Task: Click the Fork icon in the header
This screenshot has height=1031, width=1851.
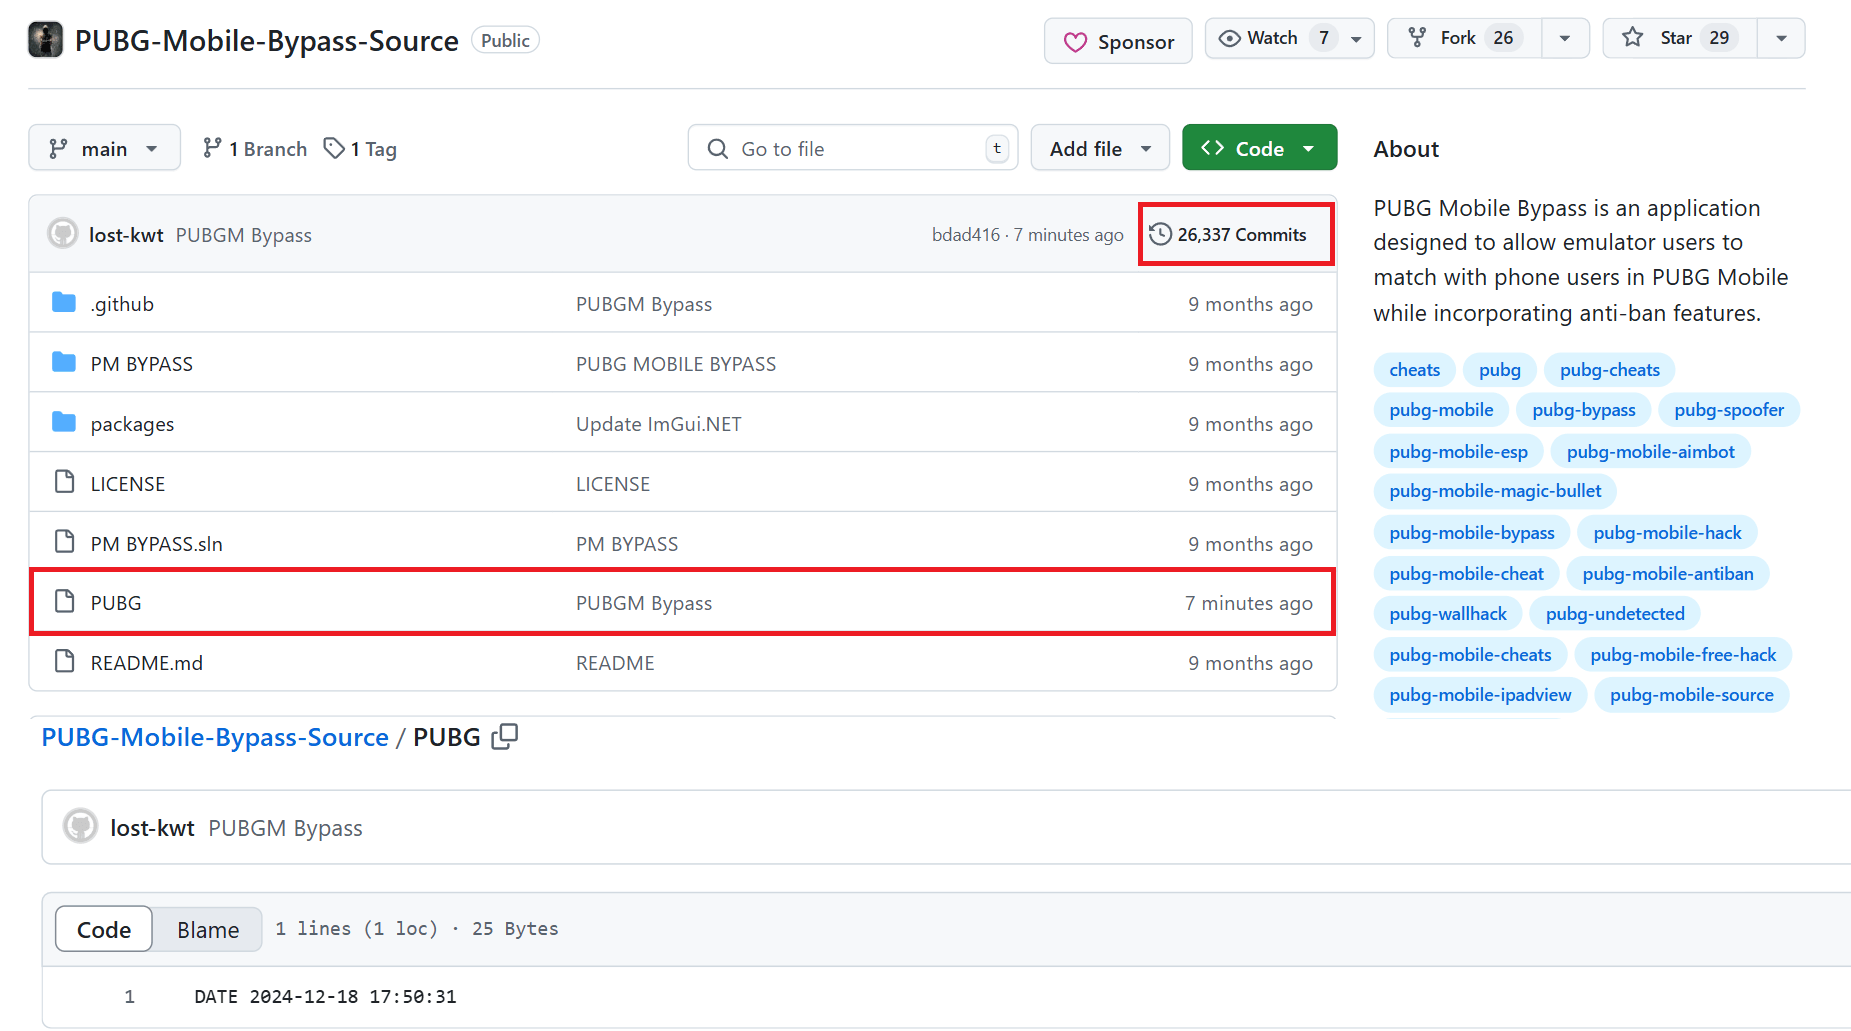Action: coord(1417,37)
